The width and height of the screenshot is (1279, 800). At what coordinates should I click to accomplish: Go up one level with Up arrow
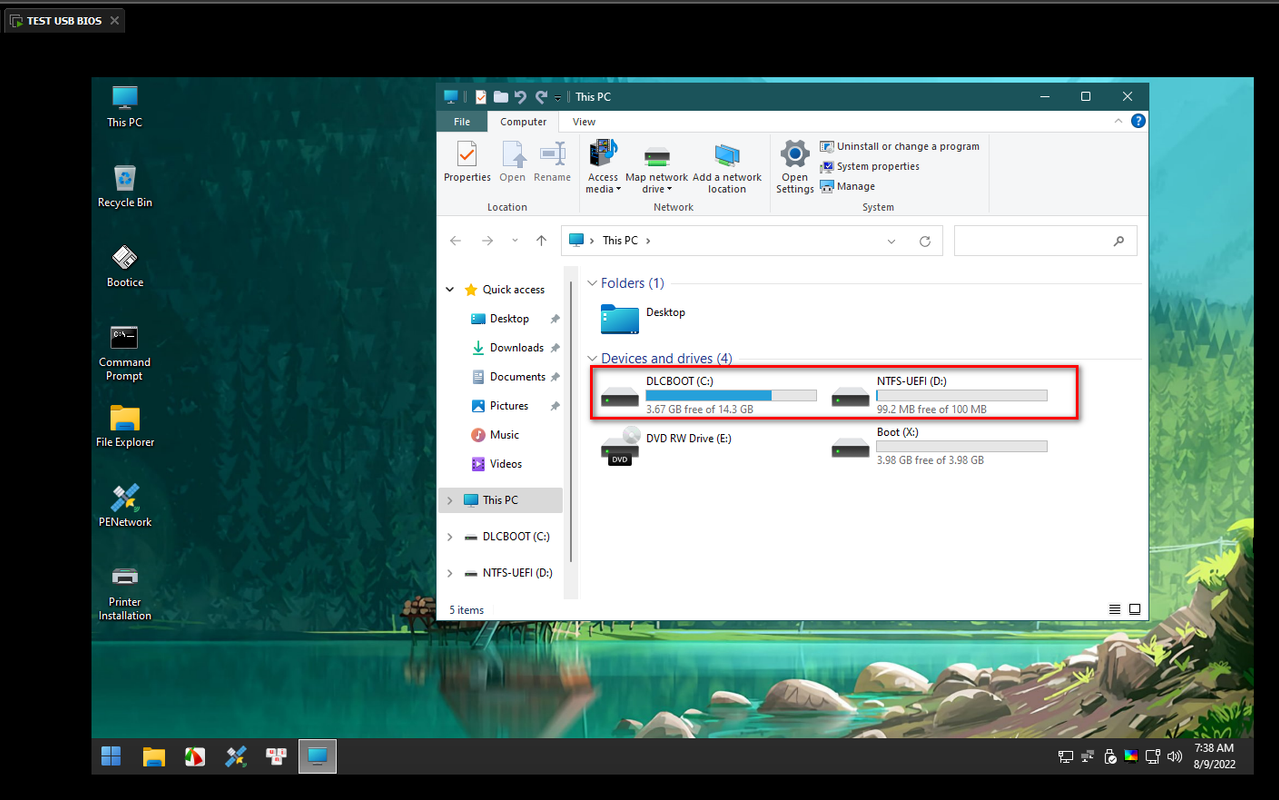coord(541,241)
